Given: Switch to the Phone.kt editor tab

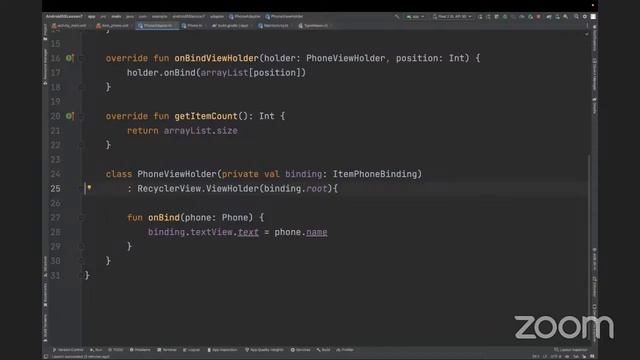Looking at the screenshot, I should (x=193, y=26).
